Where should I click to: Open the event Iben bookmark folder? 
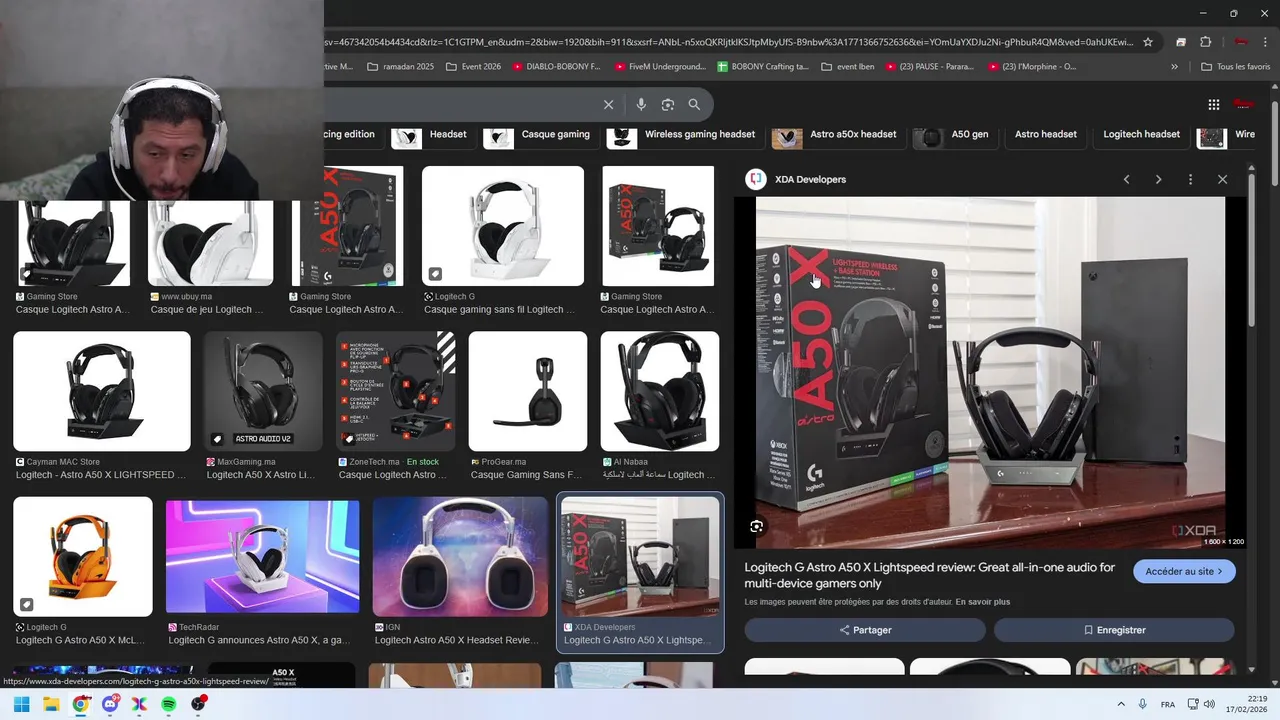tap(848, 67)
